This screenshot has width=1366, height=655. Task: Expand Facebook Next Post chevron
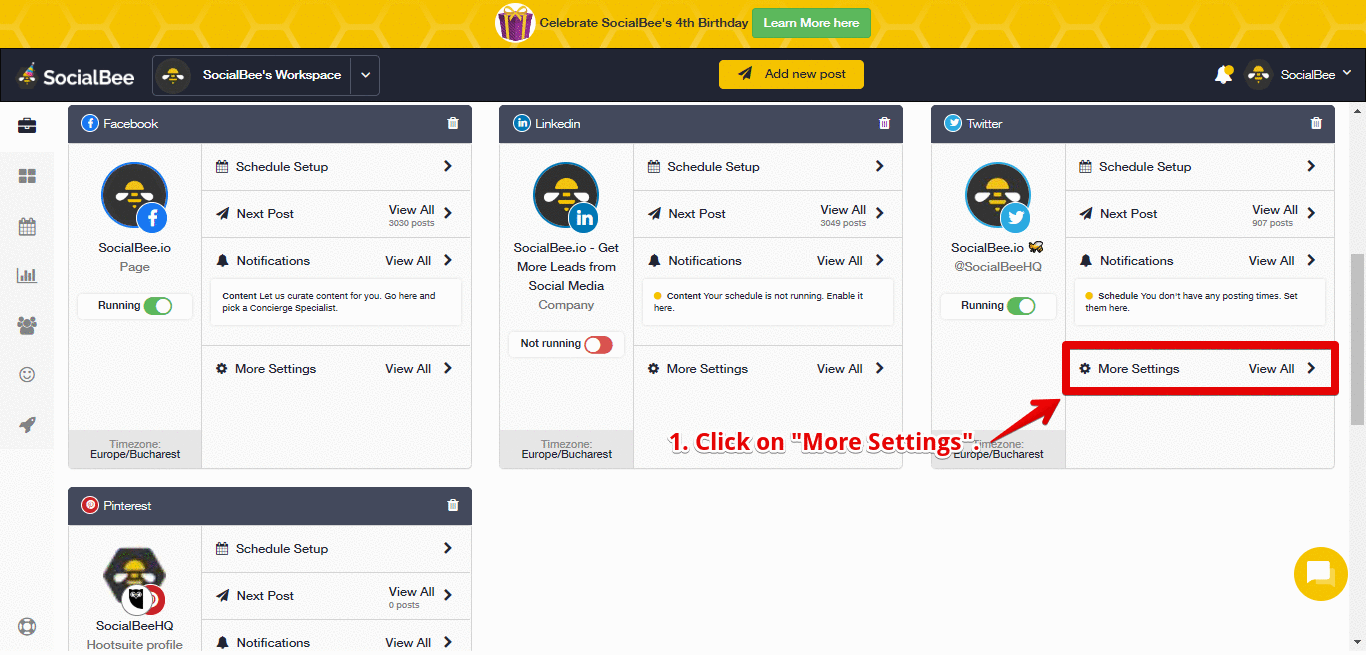pyautogui.click(x=448, y=213)
